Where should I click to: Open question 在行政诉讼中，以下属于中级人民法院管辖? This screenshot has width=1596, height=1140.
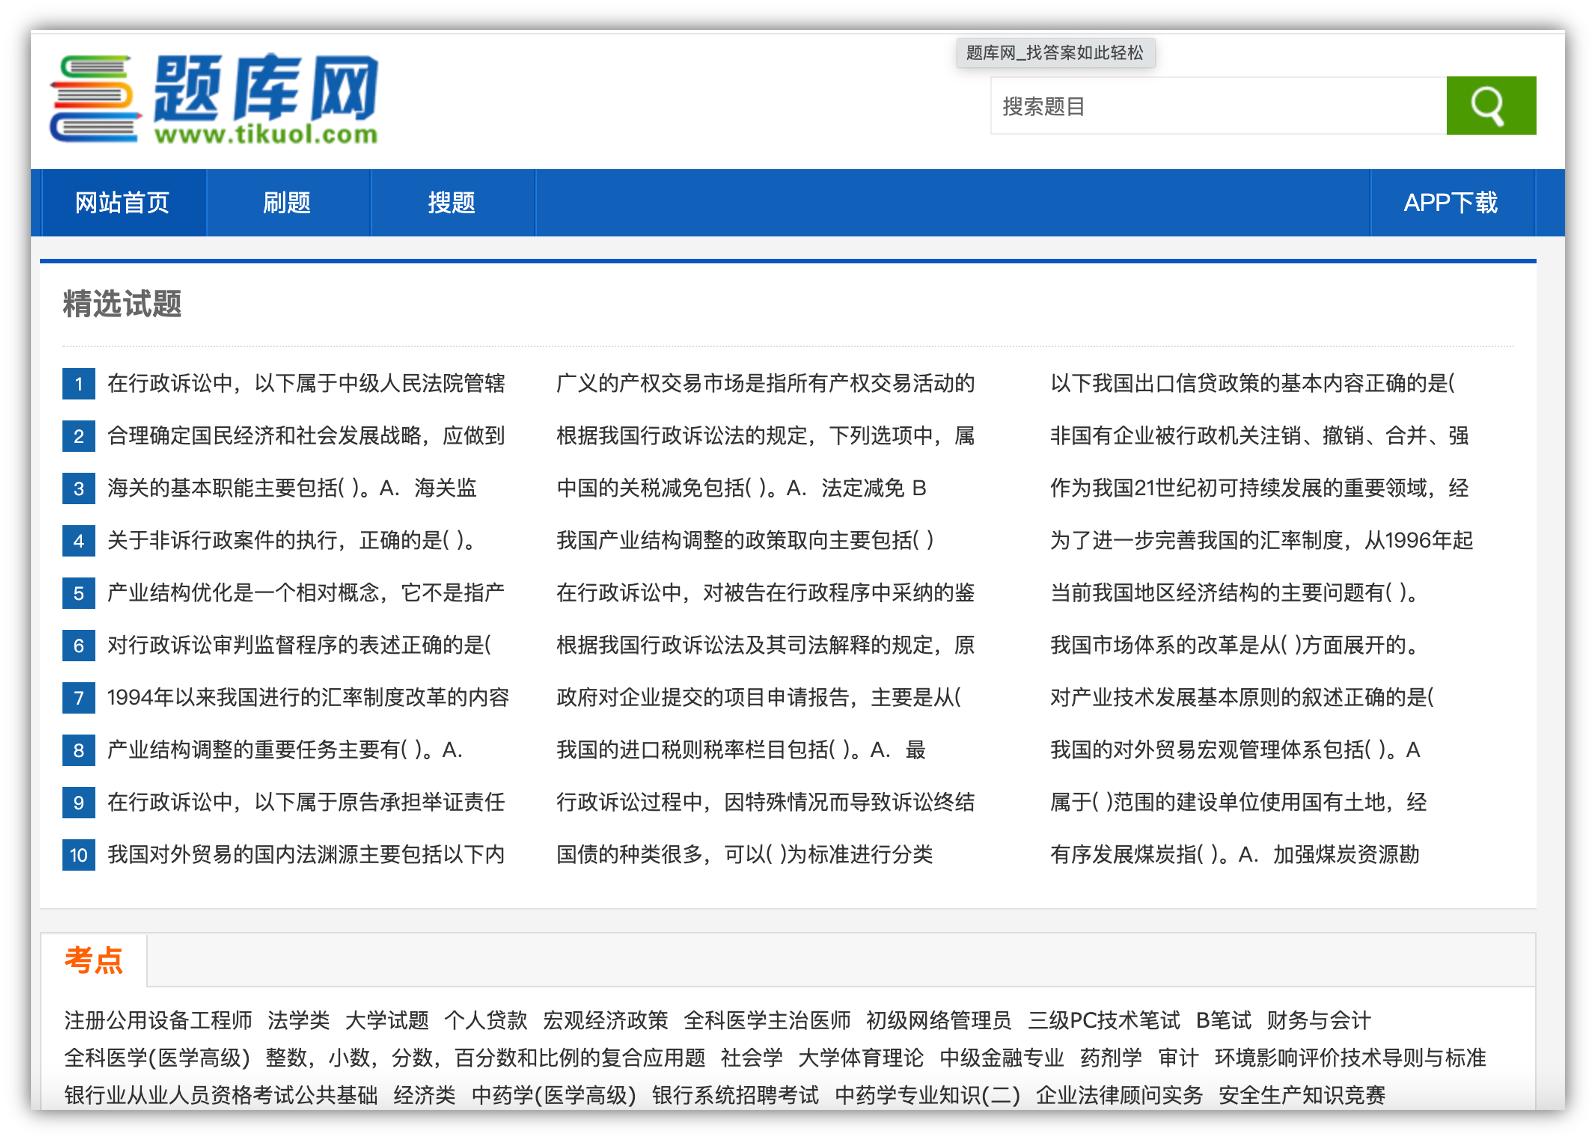click(306, 383)
